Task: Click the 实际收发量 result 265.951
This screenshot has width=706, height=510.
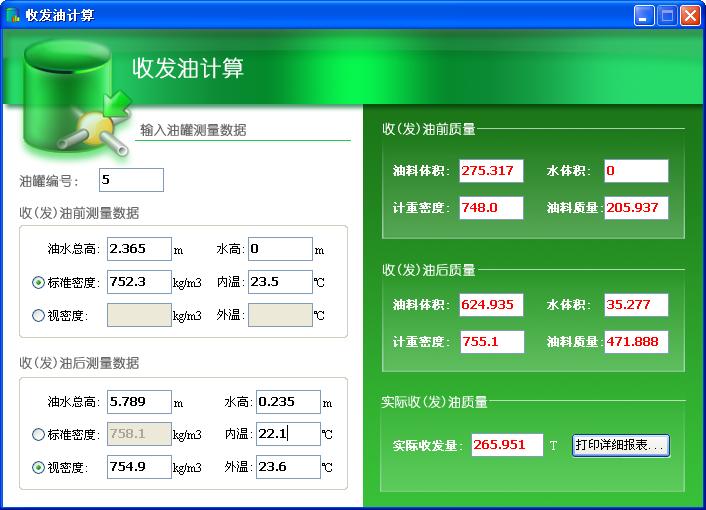Action: click(x=507, y=445)
